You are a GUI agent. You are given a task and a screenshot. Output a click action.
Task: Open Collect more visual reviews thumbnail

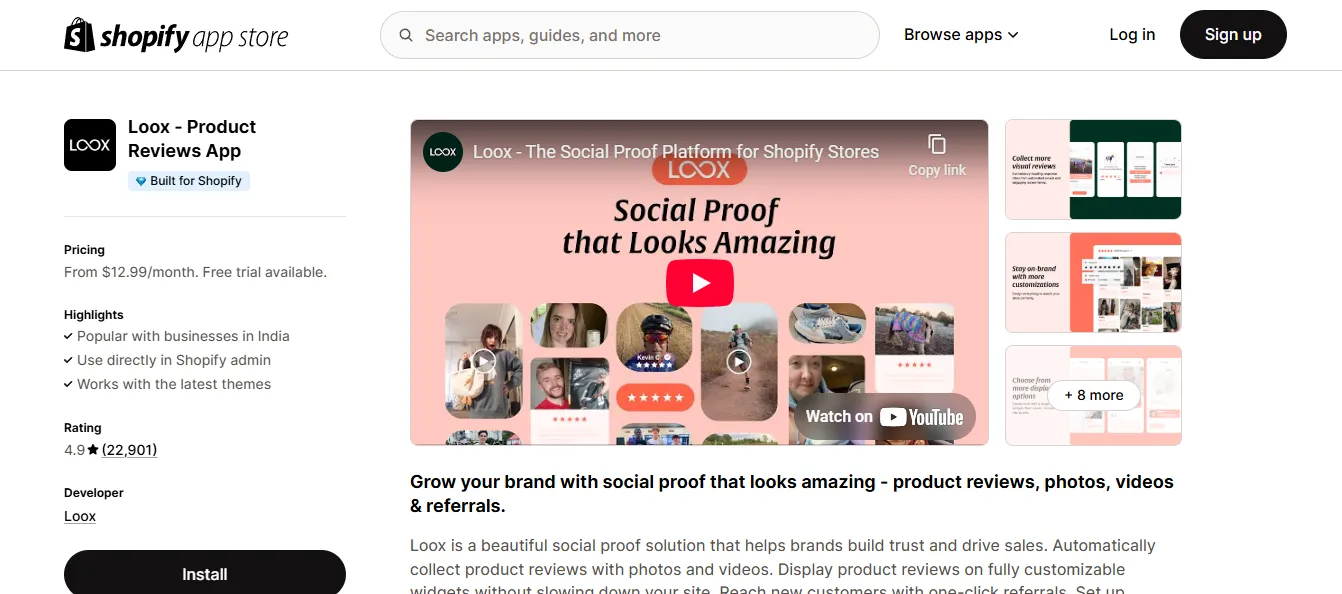pyautogui.click(x=1093, y=169)
